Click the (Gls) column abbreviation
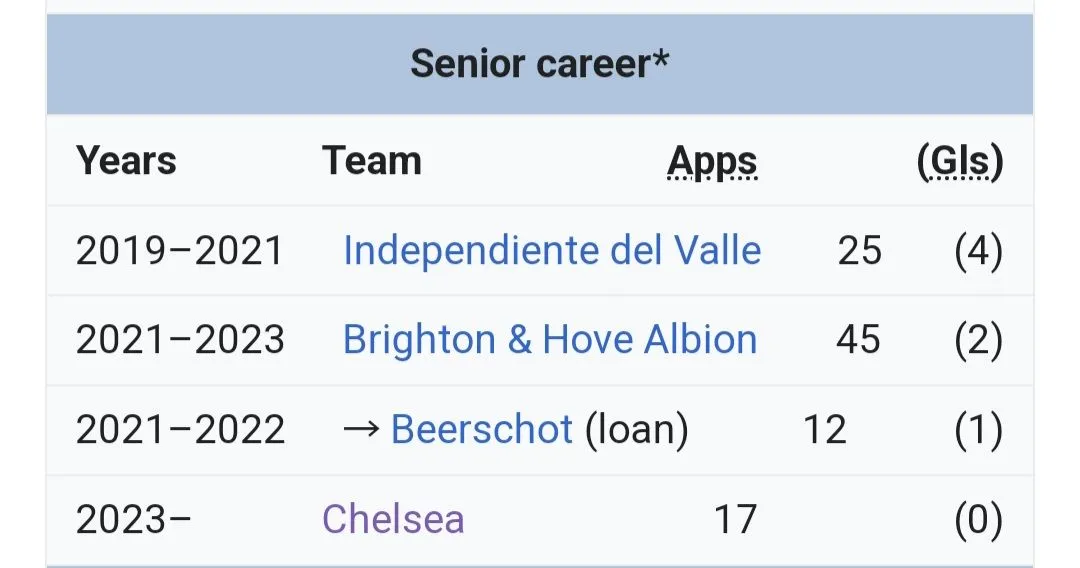The width and height of the screenshot is (1080, 568). pyautogui.click(x=959, y=162)
